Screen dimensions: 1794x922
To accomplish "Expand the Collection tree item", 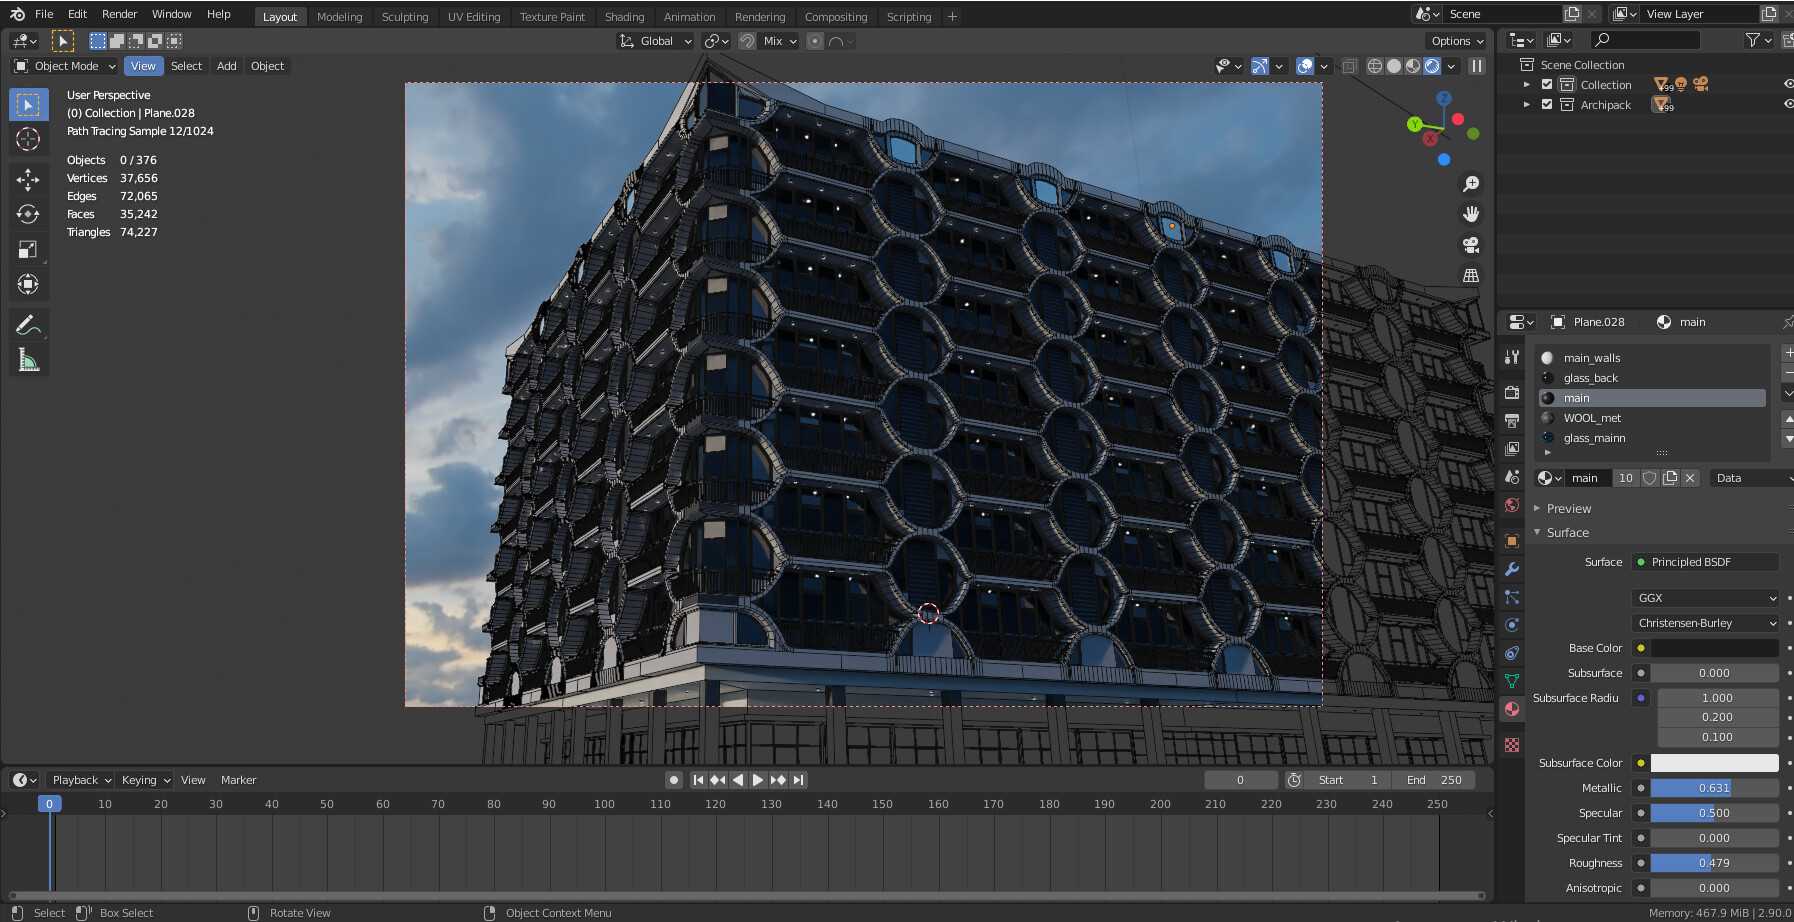I will [1526, 85].
